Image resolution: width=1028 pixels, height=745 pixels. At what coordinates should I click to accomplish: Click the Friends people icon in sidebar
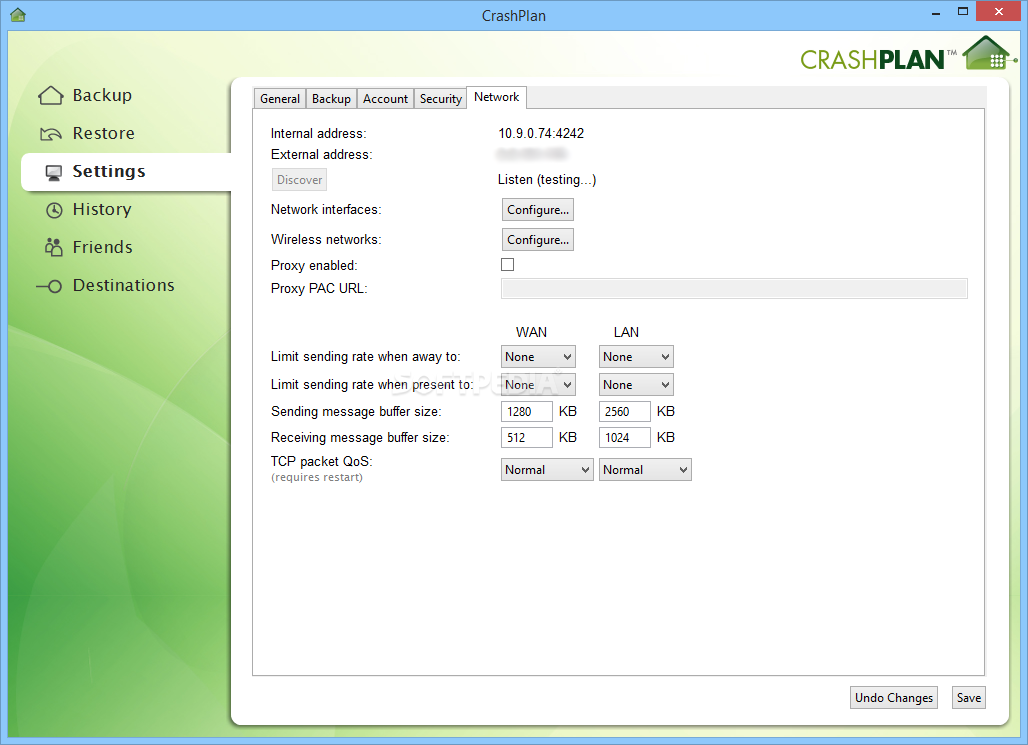pos(53,247)
